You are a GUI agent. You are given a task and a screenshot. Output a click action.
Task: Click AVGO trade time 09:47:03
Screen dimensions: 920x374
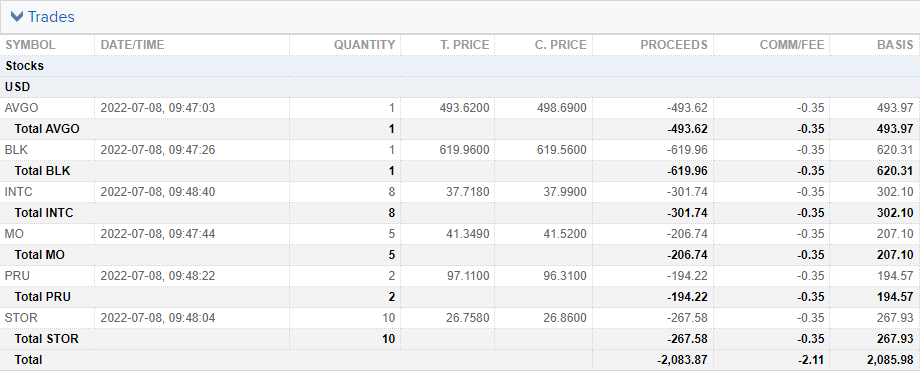point(158,108)
